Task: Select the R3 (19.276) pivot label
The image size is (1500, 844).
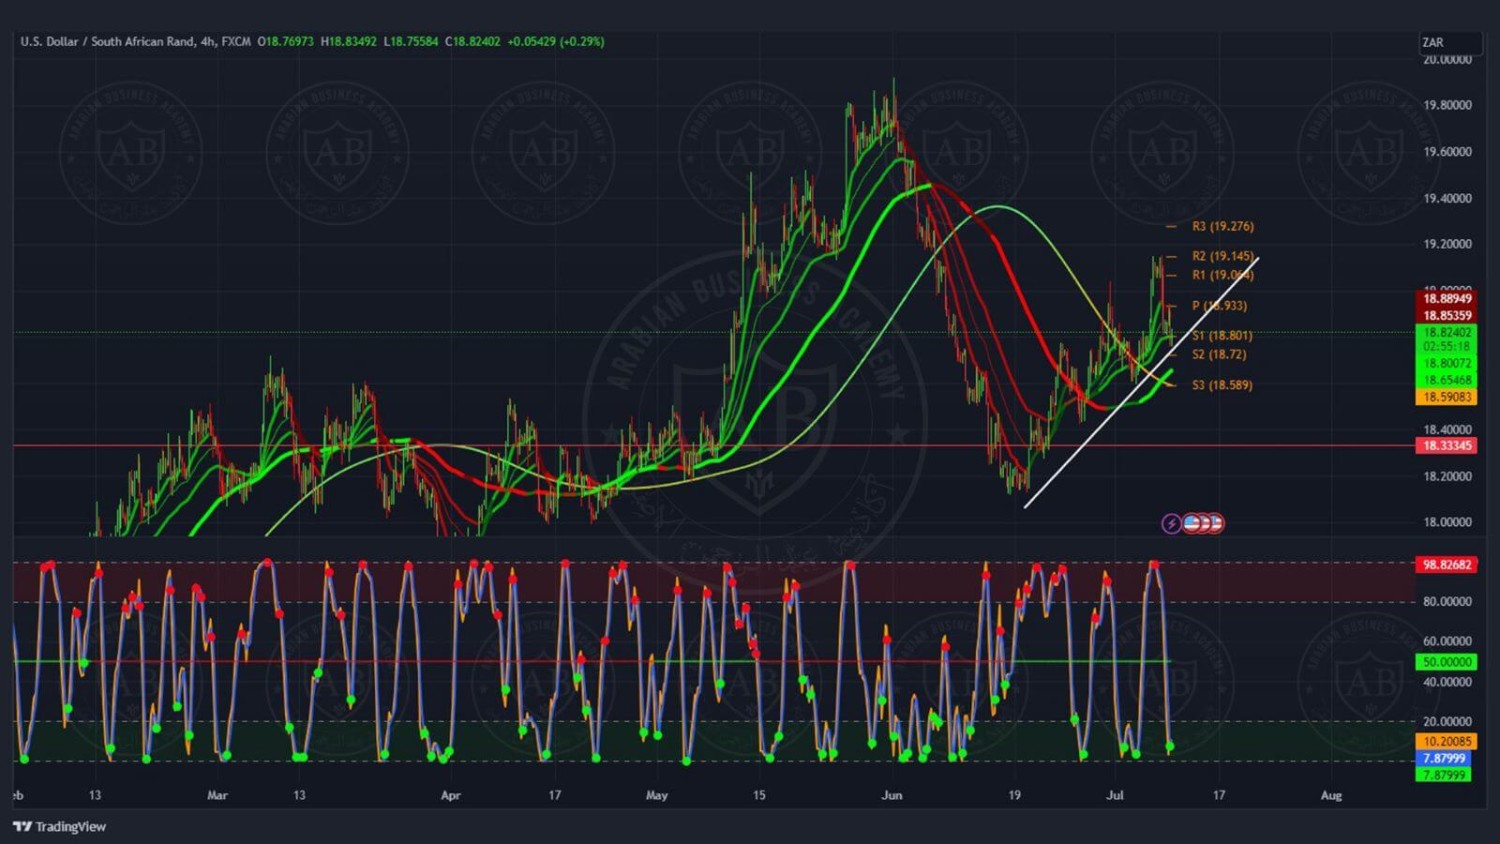Action: pyautogui.click(x=1222, y=227)
